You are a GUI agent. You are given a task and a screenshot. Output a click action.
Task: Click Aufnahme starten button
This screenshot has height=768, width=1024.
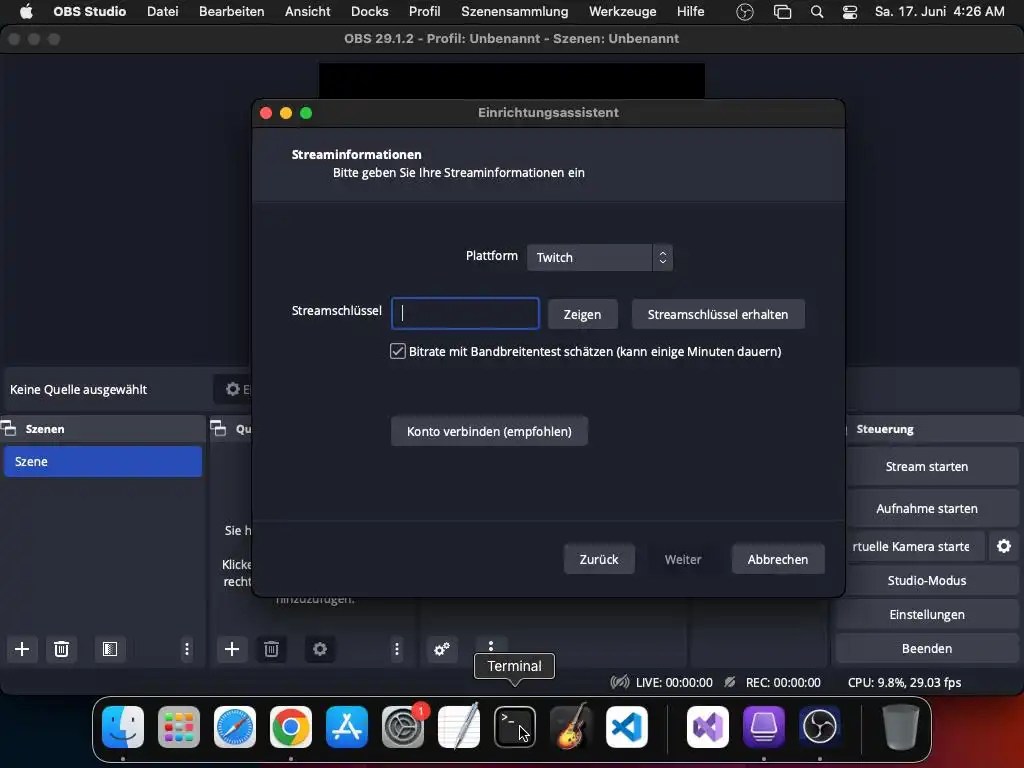pyautogui.click(x=927, y=508)
